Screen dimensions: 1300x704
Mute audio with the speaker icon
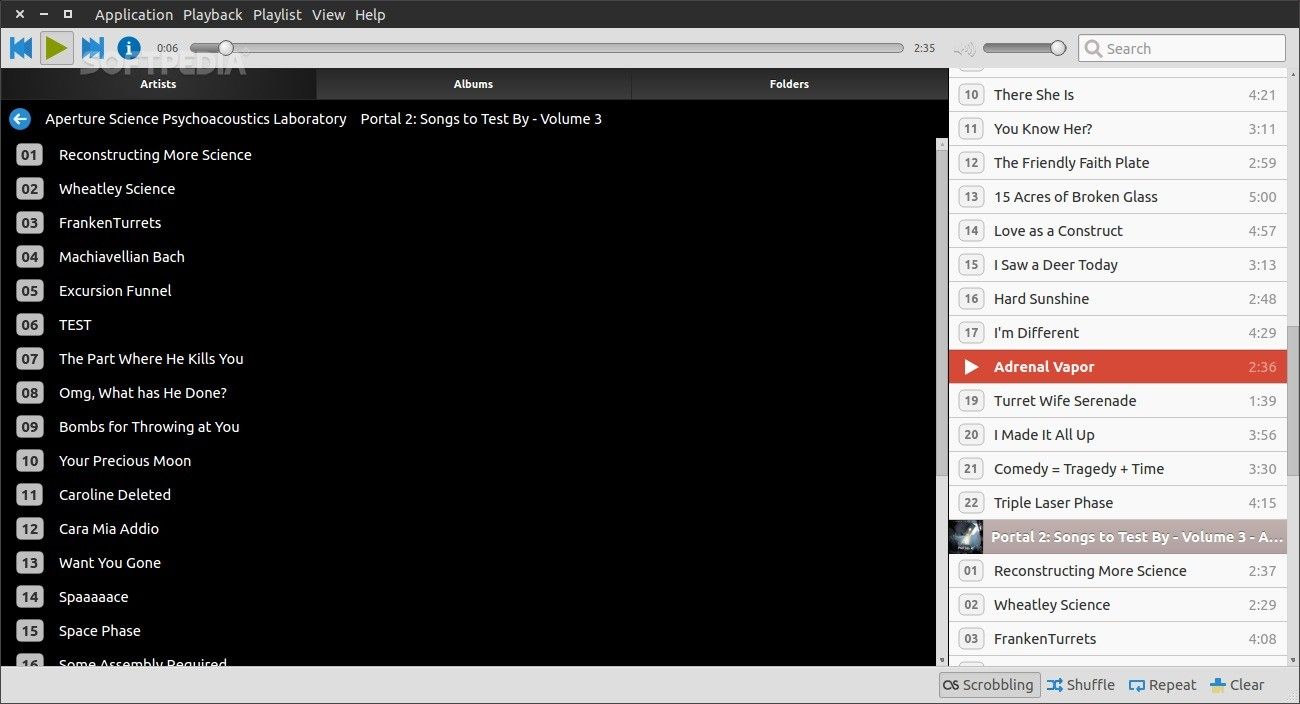[x=964, y=49]
